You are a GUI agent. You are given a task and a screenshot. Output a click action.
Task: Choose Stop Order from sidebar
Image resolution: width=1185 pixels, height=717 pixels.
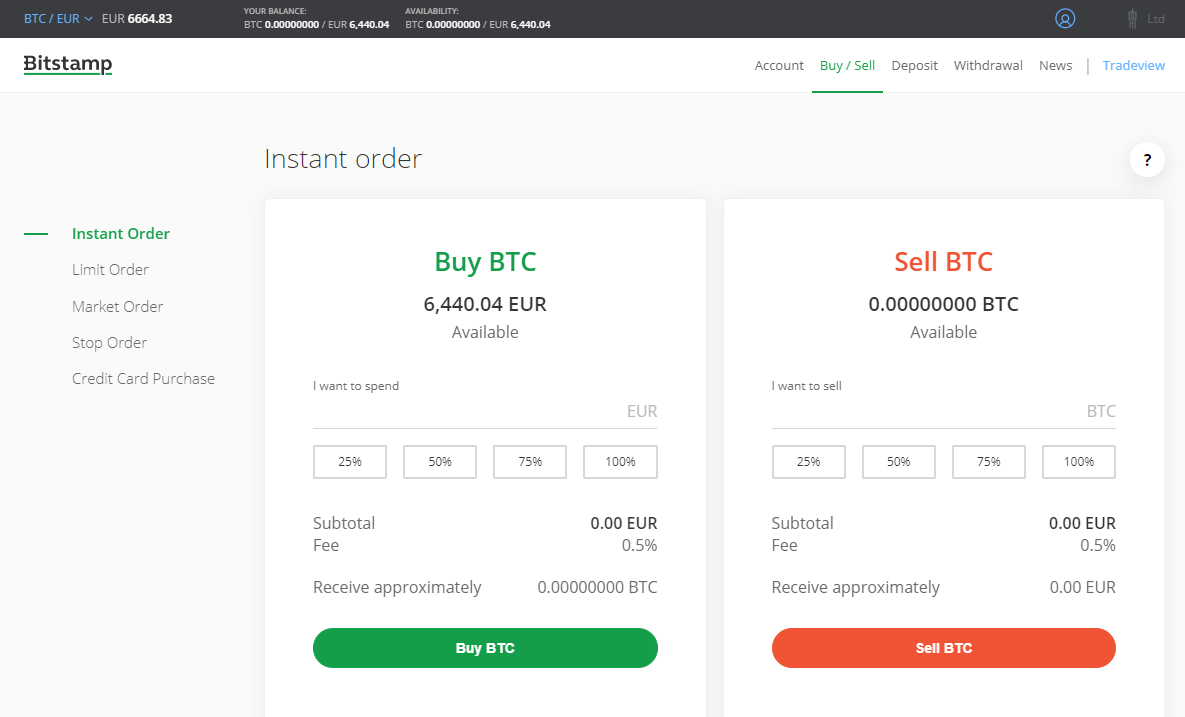(109, 342)
